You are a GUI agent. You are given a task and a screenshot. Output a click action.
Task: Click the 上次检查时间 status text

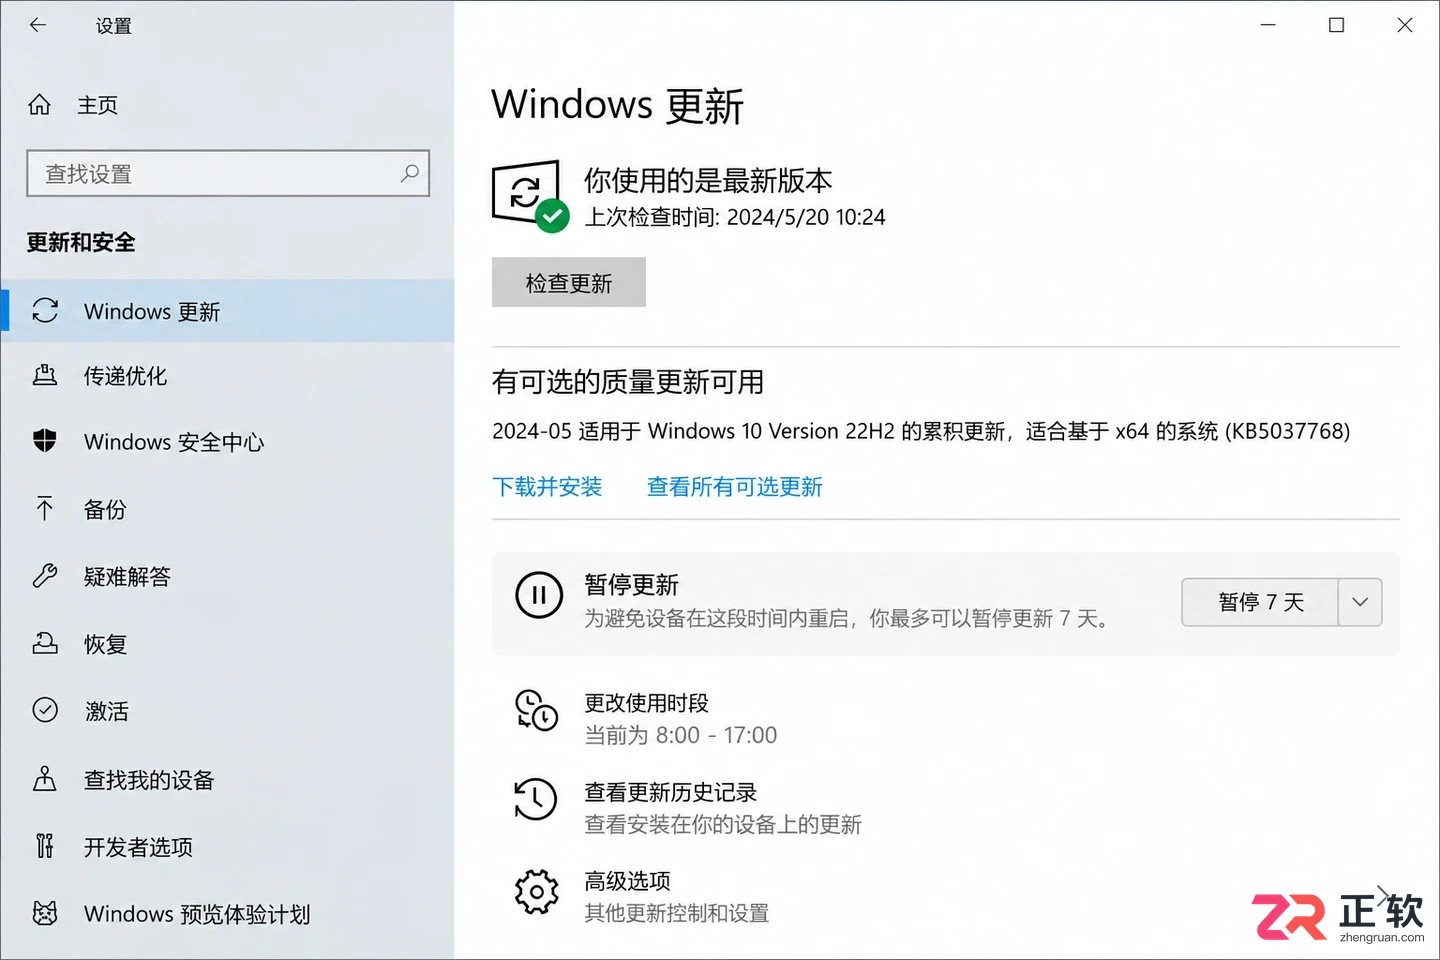pyautogui.click(x=735, y=217)
